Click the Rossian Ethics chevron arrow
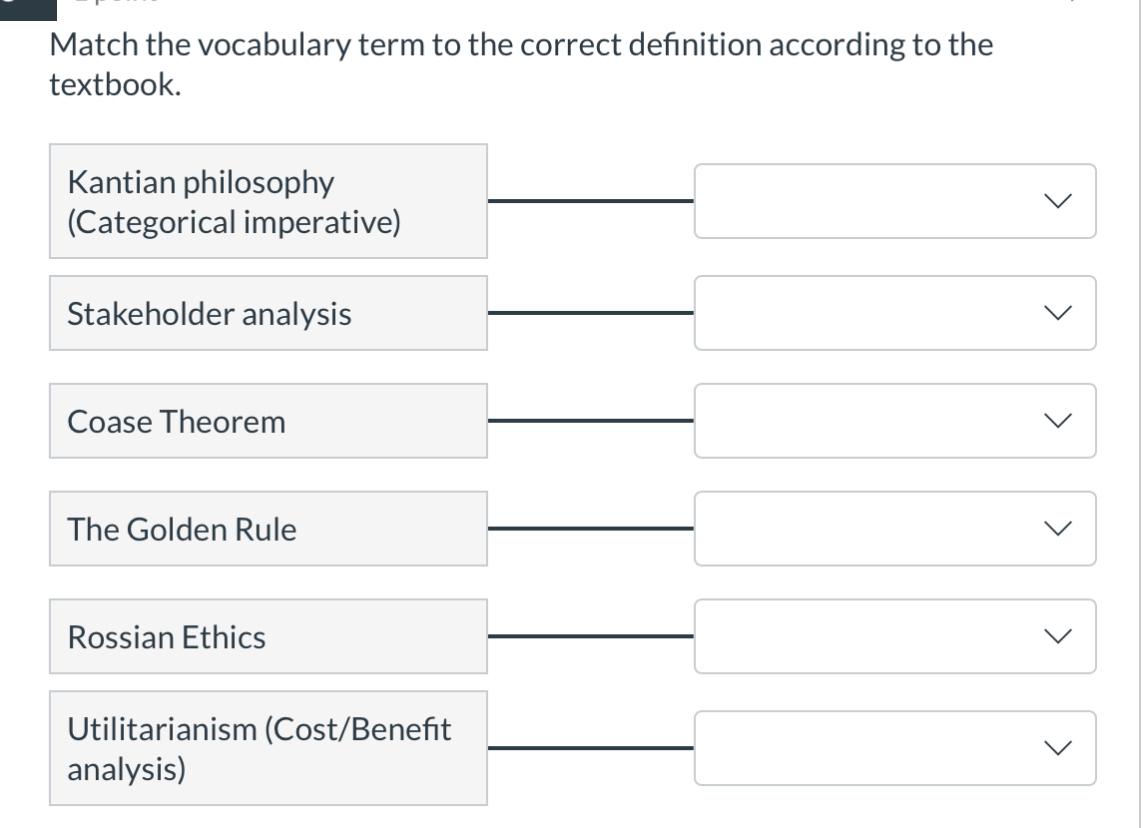The width and height of the screenshot is (1143, 828). 1056,636
